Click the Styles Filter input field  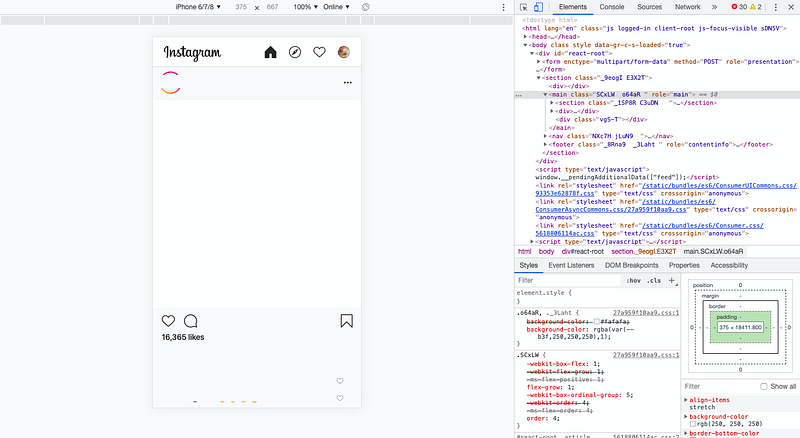coord(568,280)
